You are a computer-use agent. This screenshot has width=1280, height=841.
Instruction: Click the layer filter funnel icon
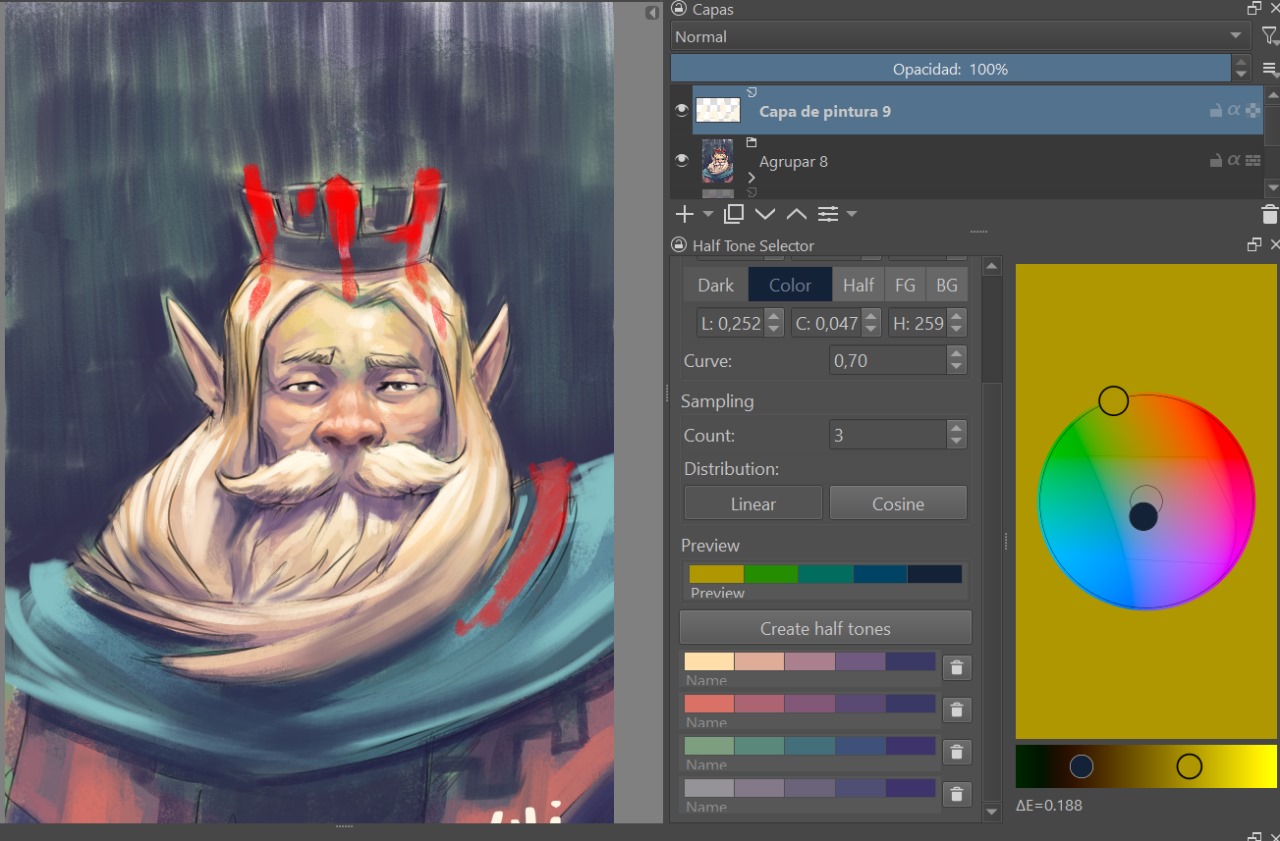pos(1269,37)
